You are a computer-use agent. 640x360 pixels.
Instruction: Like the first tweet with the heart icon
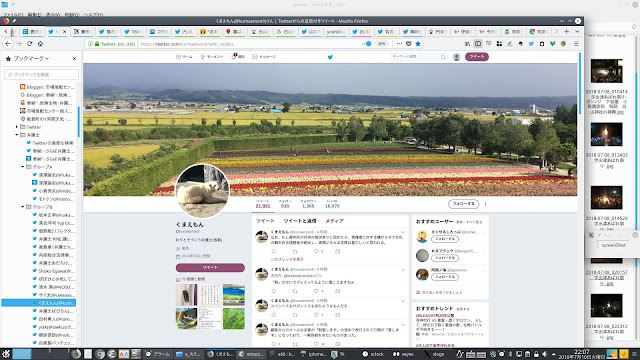coord(316,251)
